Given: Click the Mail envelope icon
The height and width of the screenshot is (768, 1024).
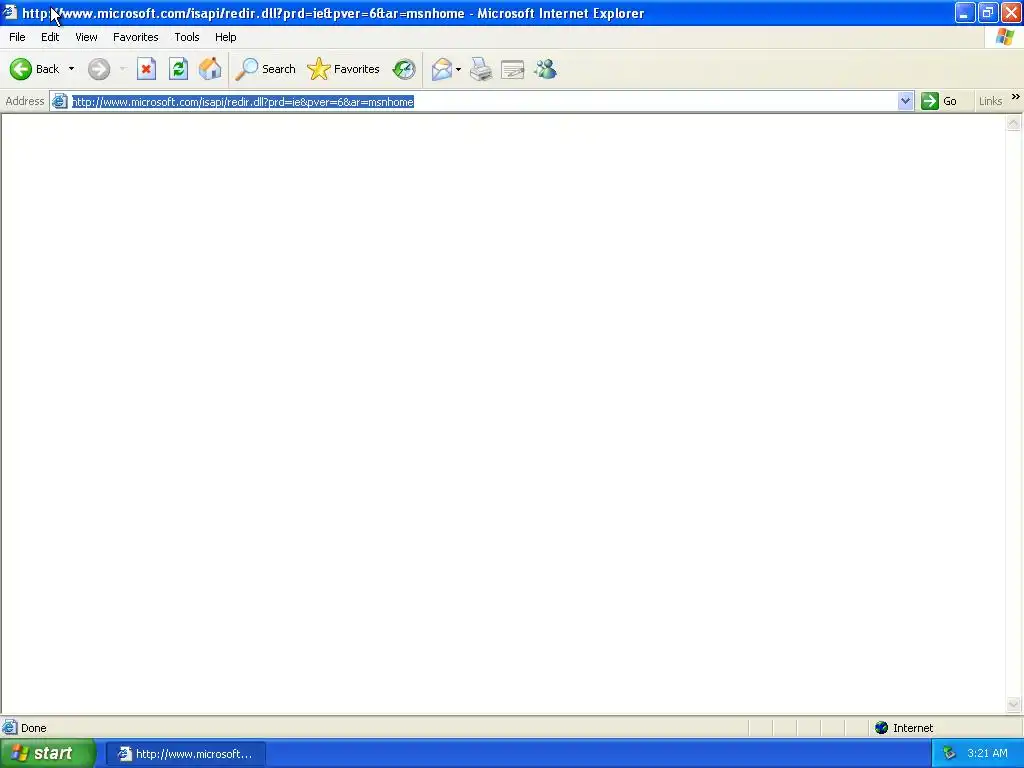Looking at the screenshot, I should 442,69.
